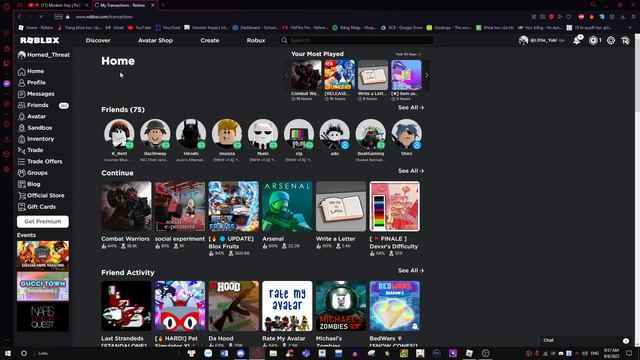This screenshot has height=360, width=640.
Task: Open Gucci Town event banner
Action: [x=43, y=286]
